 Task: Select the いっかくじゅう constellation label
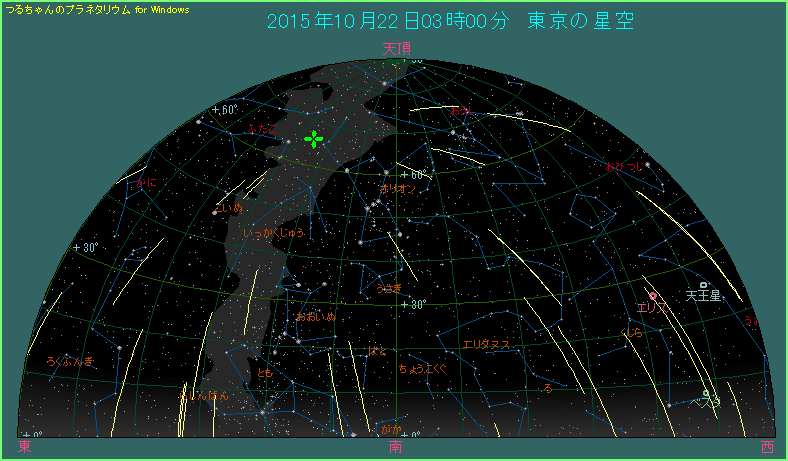click(273, 233)
